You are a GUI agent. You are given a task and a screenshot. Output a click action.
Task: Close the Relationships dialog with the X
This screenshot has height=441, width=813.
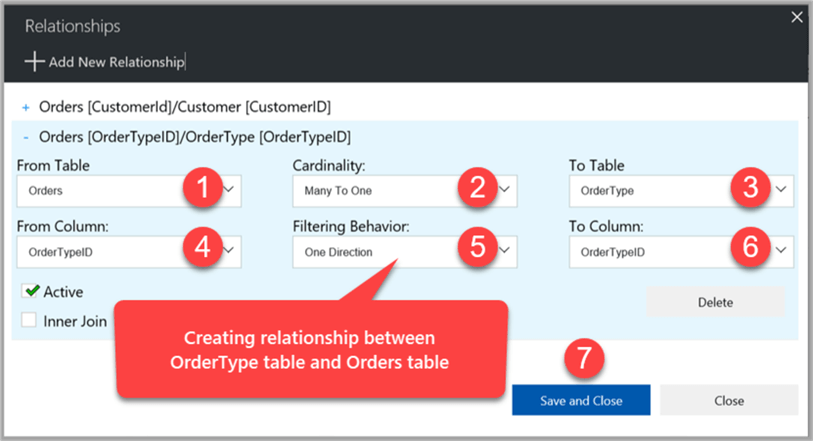pos(797,18)
